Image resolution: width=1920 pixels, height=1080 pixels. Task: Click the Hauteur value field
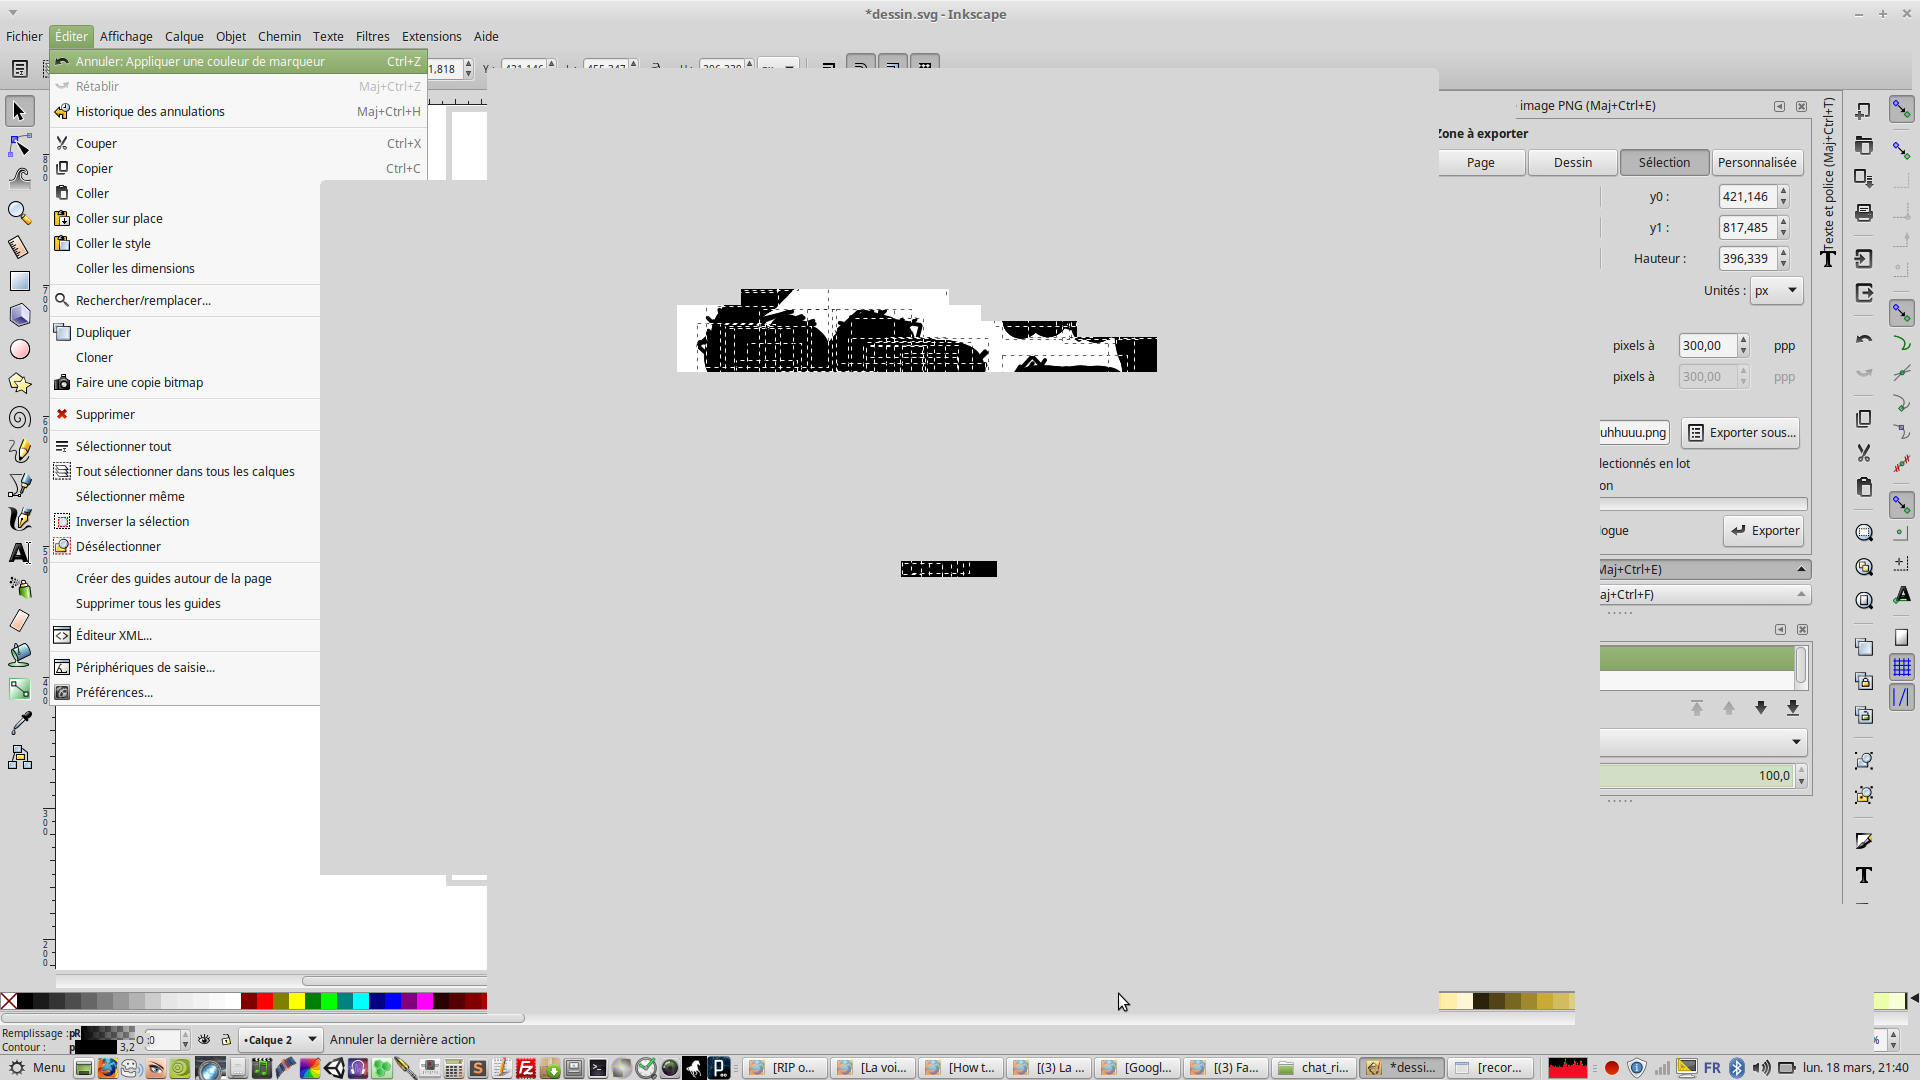pos(1746,259)
